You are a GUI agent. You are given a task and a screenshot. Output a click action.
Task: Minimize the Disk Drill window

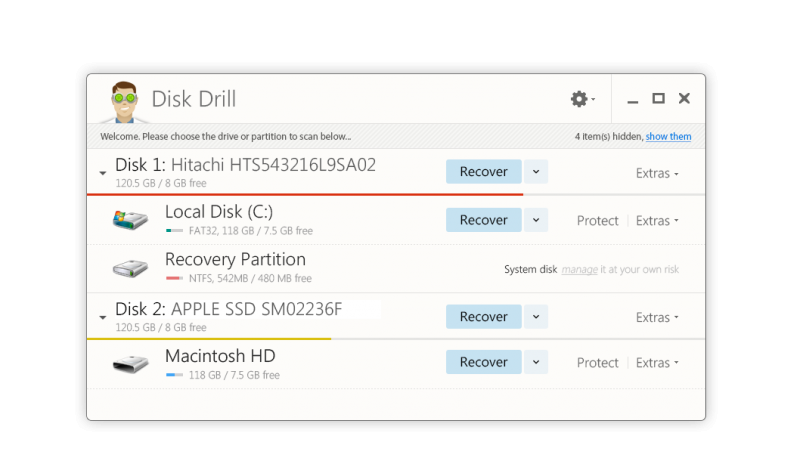(x=633, y=101)
